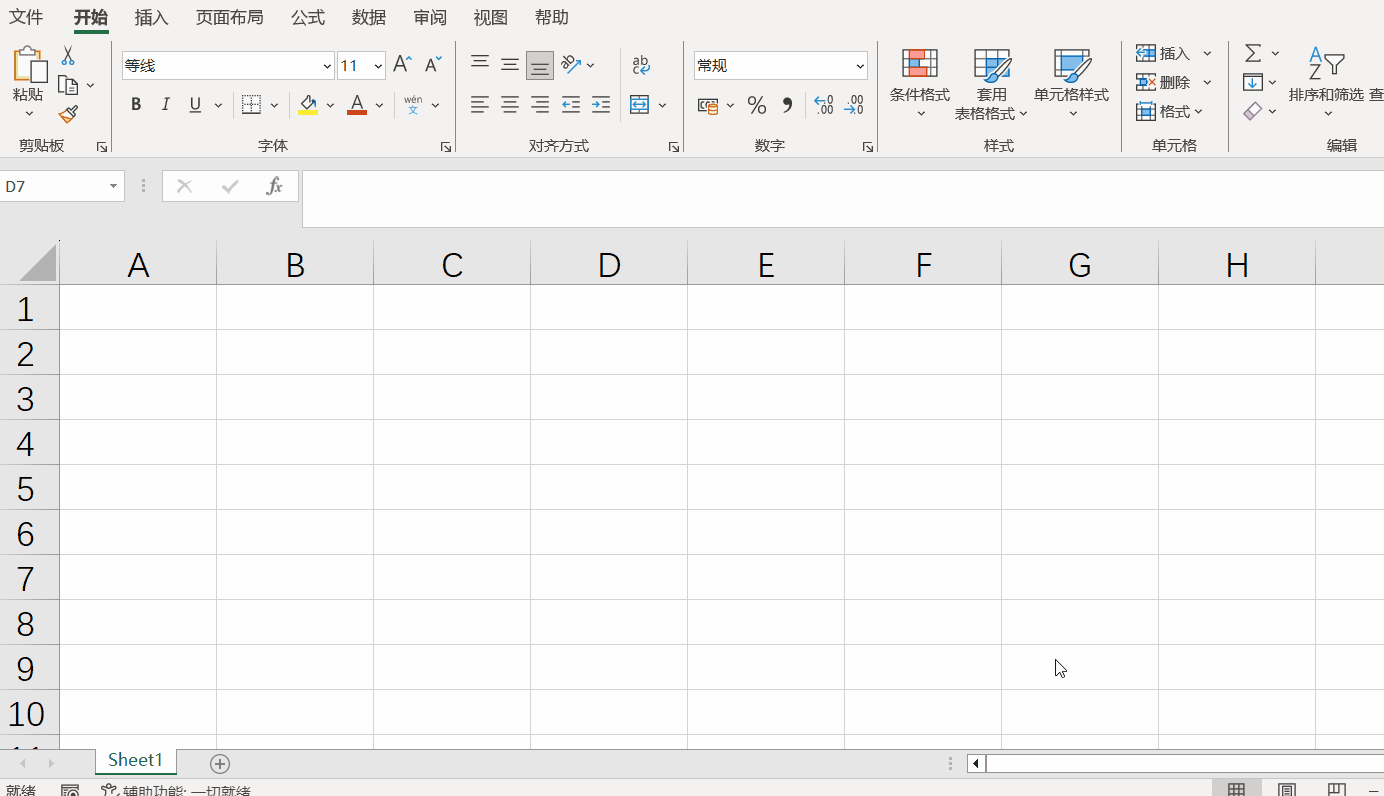The height and width of the screenshot is (796, 1384).
Task: Open the 公式 (Formulas) ribbon tab
Action: click(x=308, y=18)
